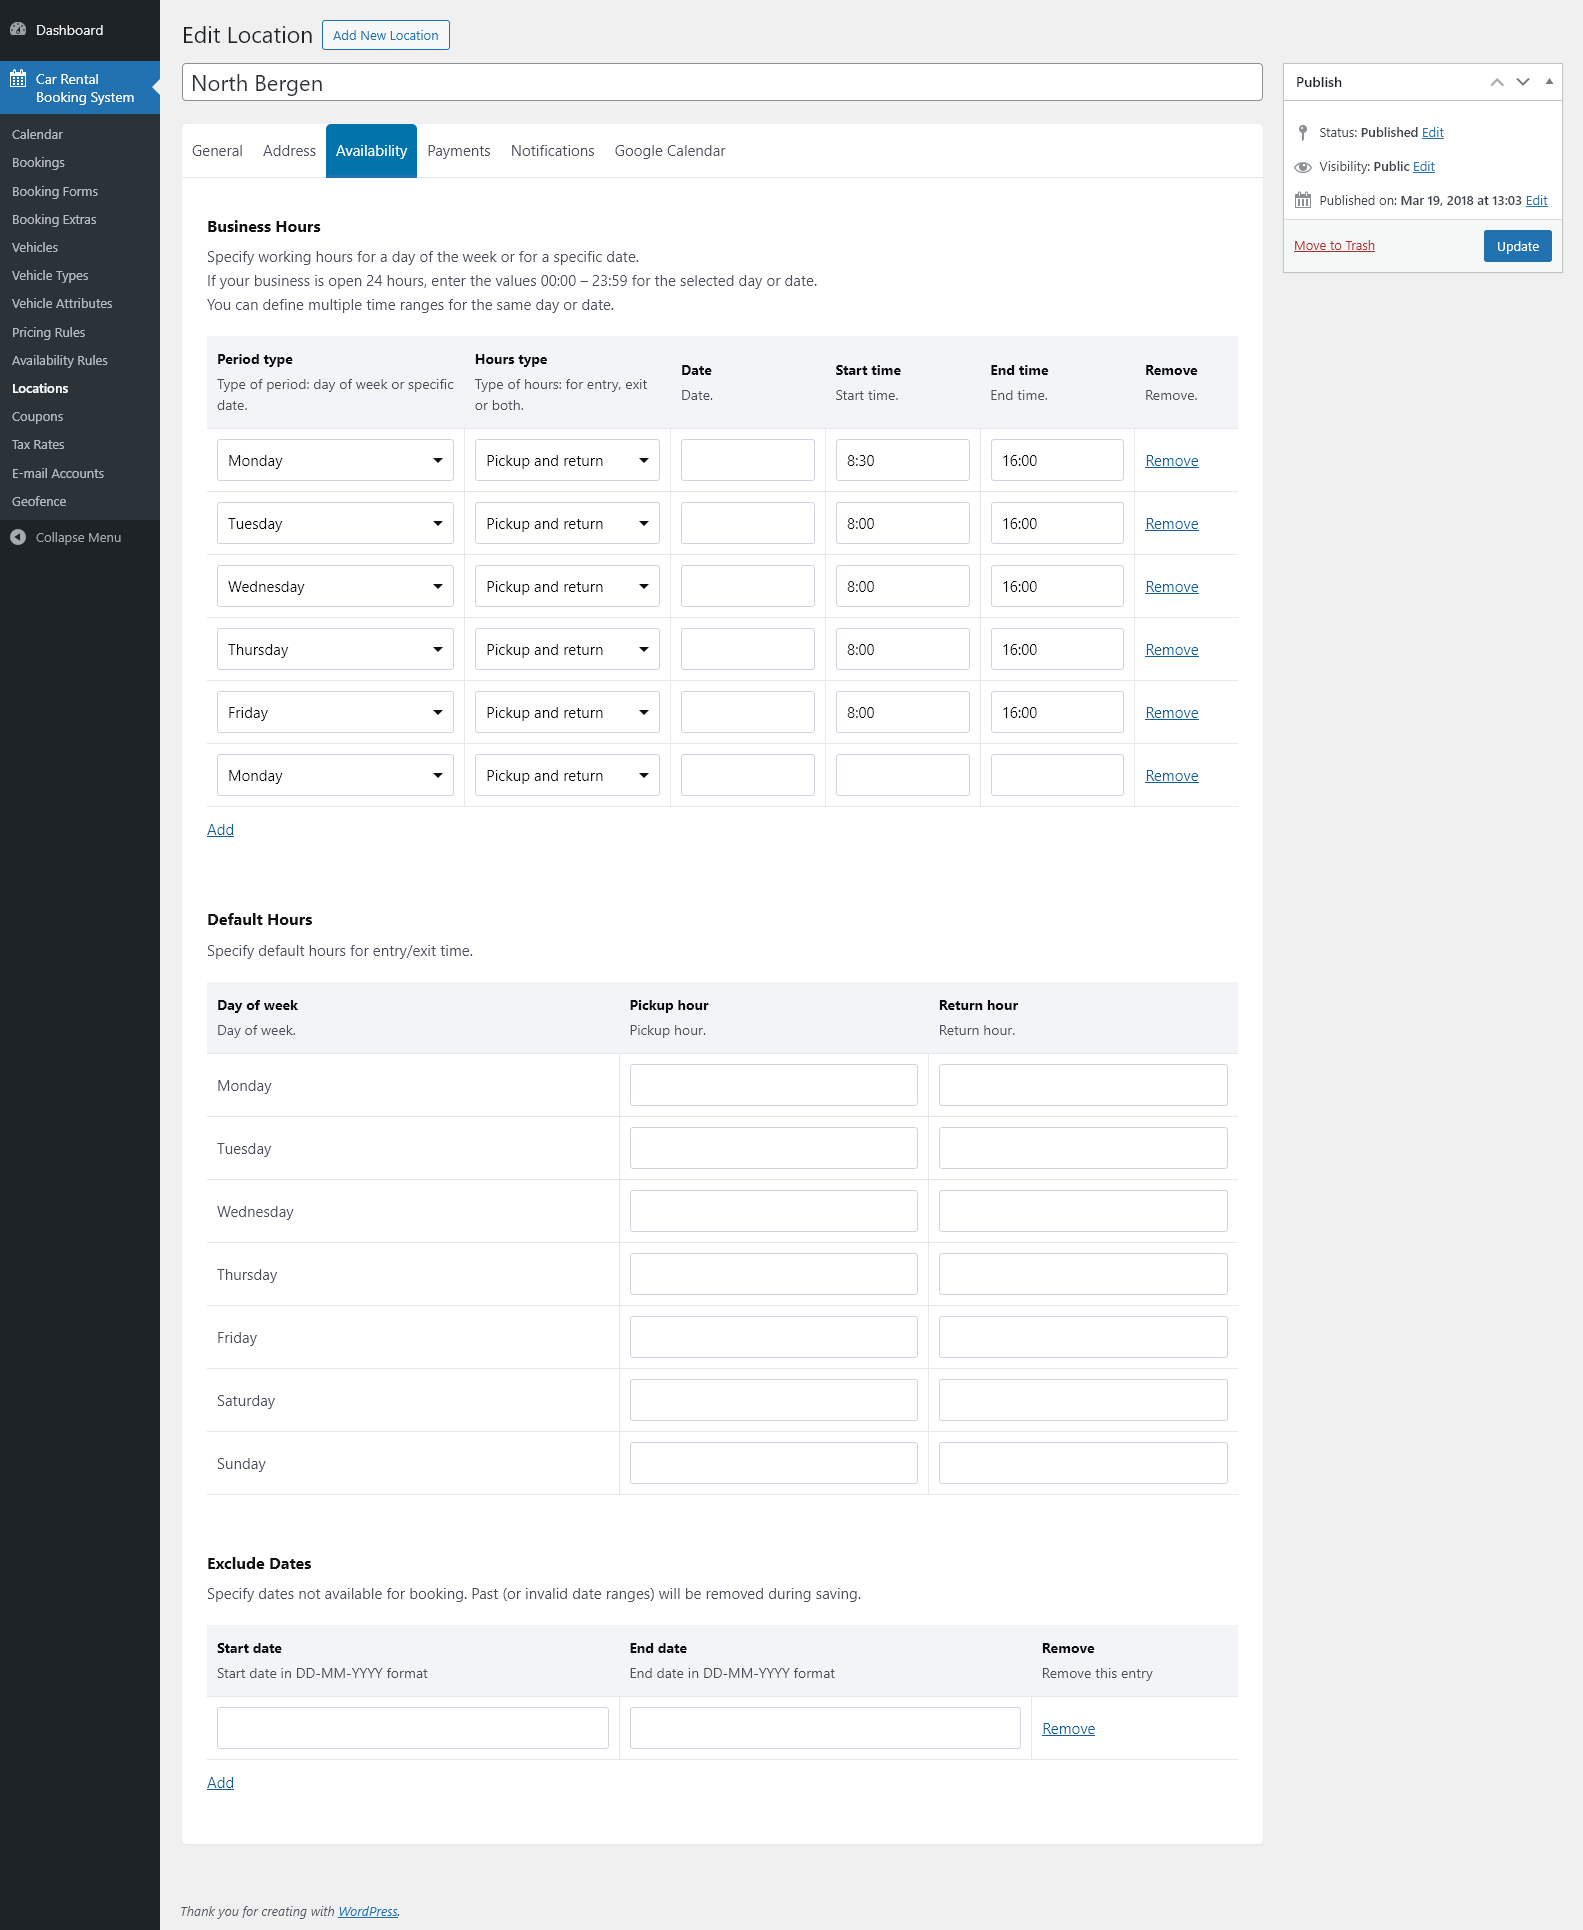Click the published date calendar icon
Image resolution: width=1583 pixels, height=1930 pixels.
[x=1303, y=200]
